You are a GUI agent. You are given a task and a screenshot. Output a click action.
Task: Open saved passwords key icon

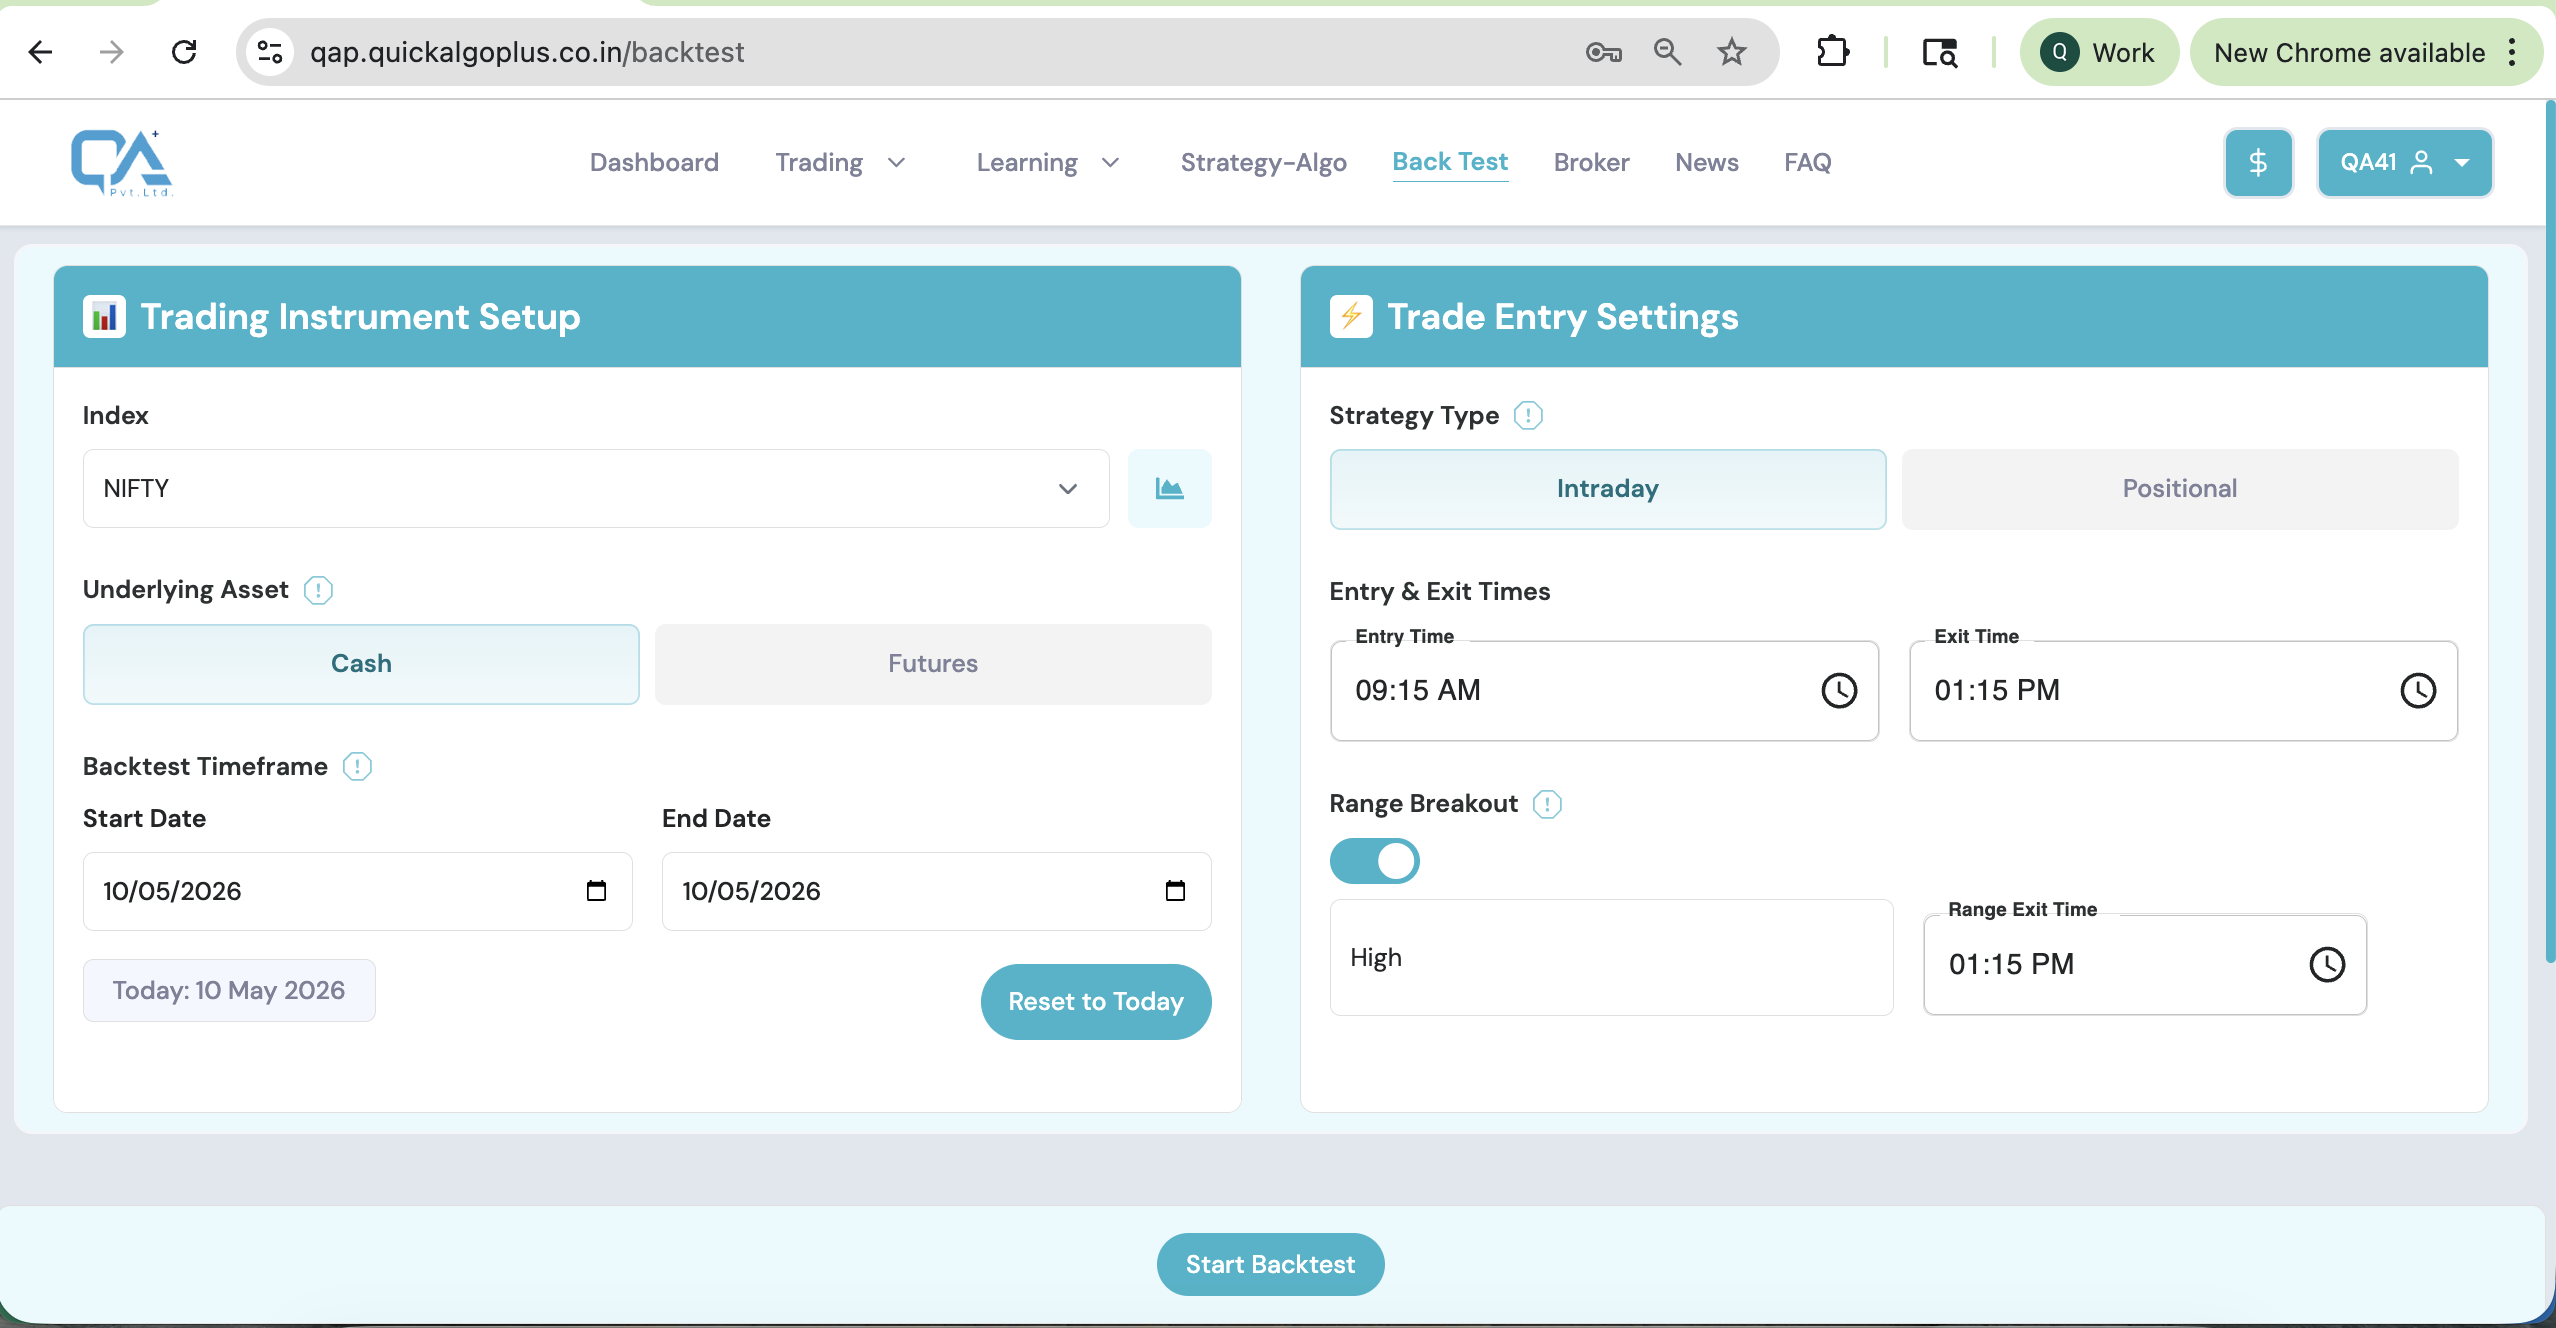(1603, 52)
